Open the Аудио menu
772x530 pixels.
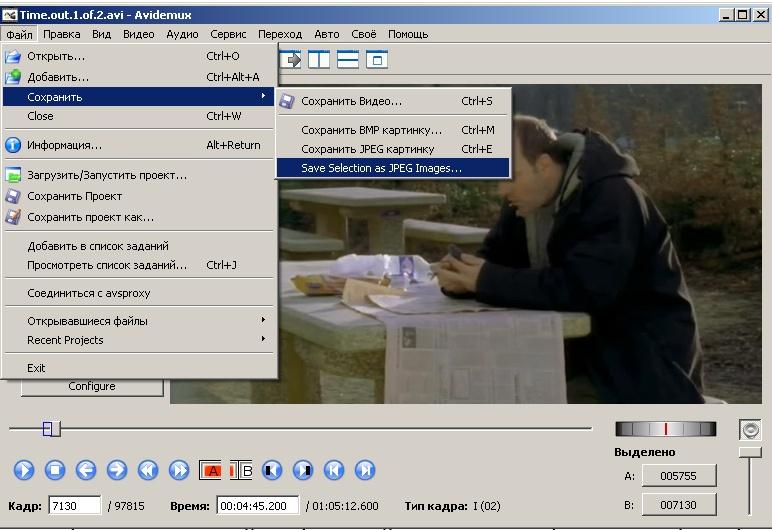(x=182, y=34)
